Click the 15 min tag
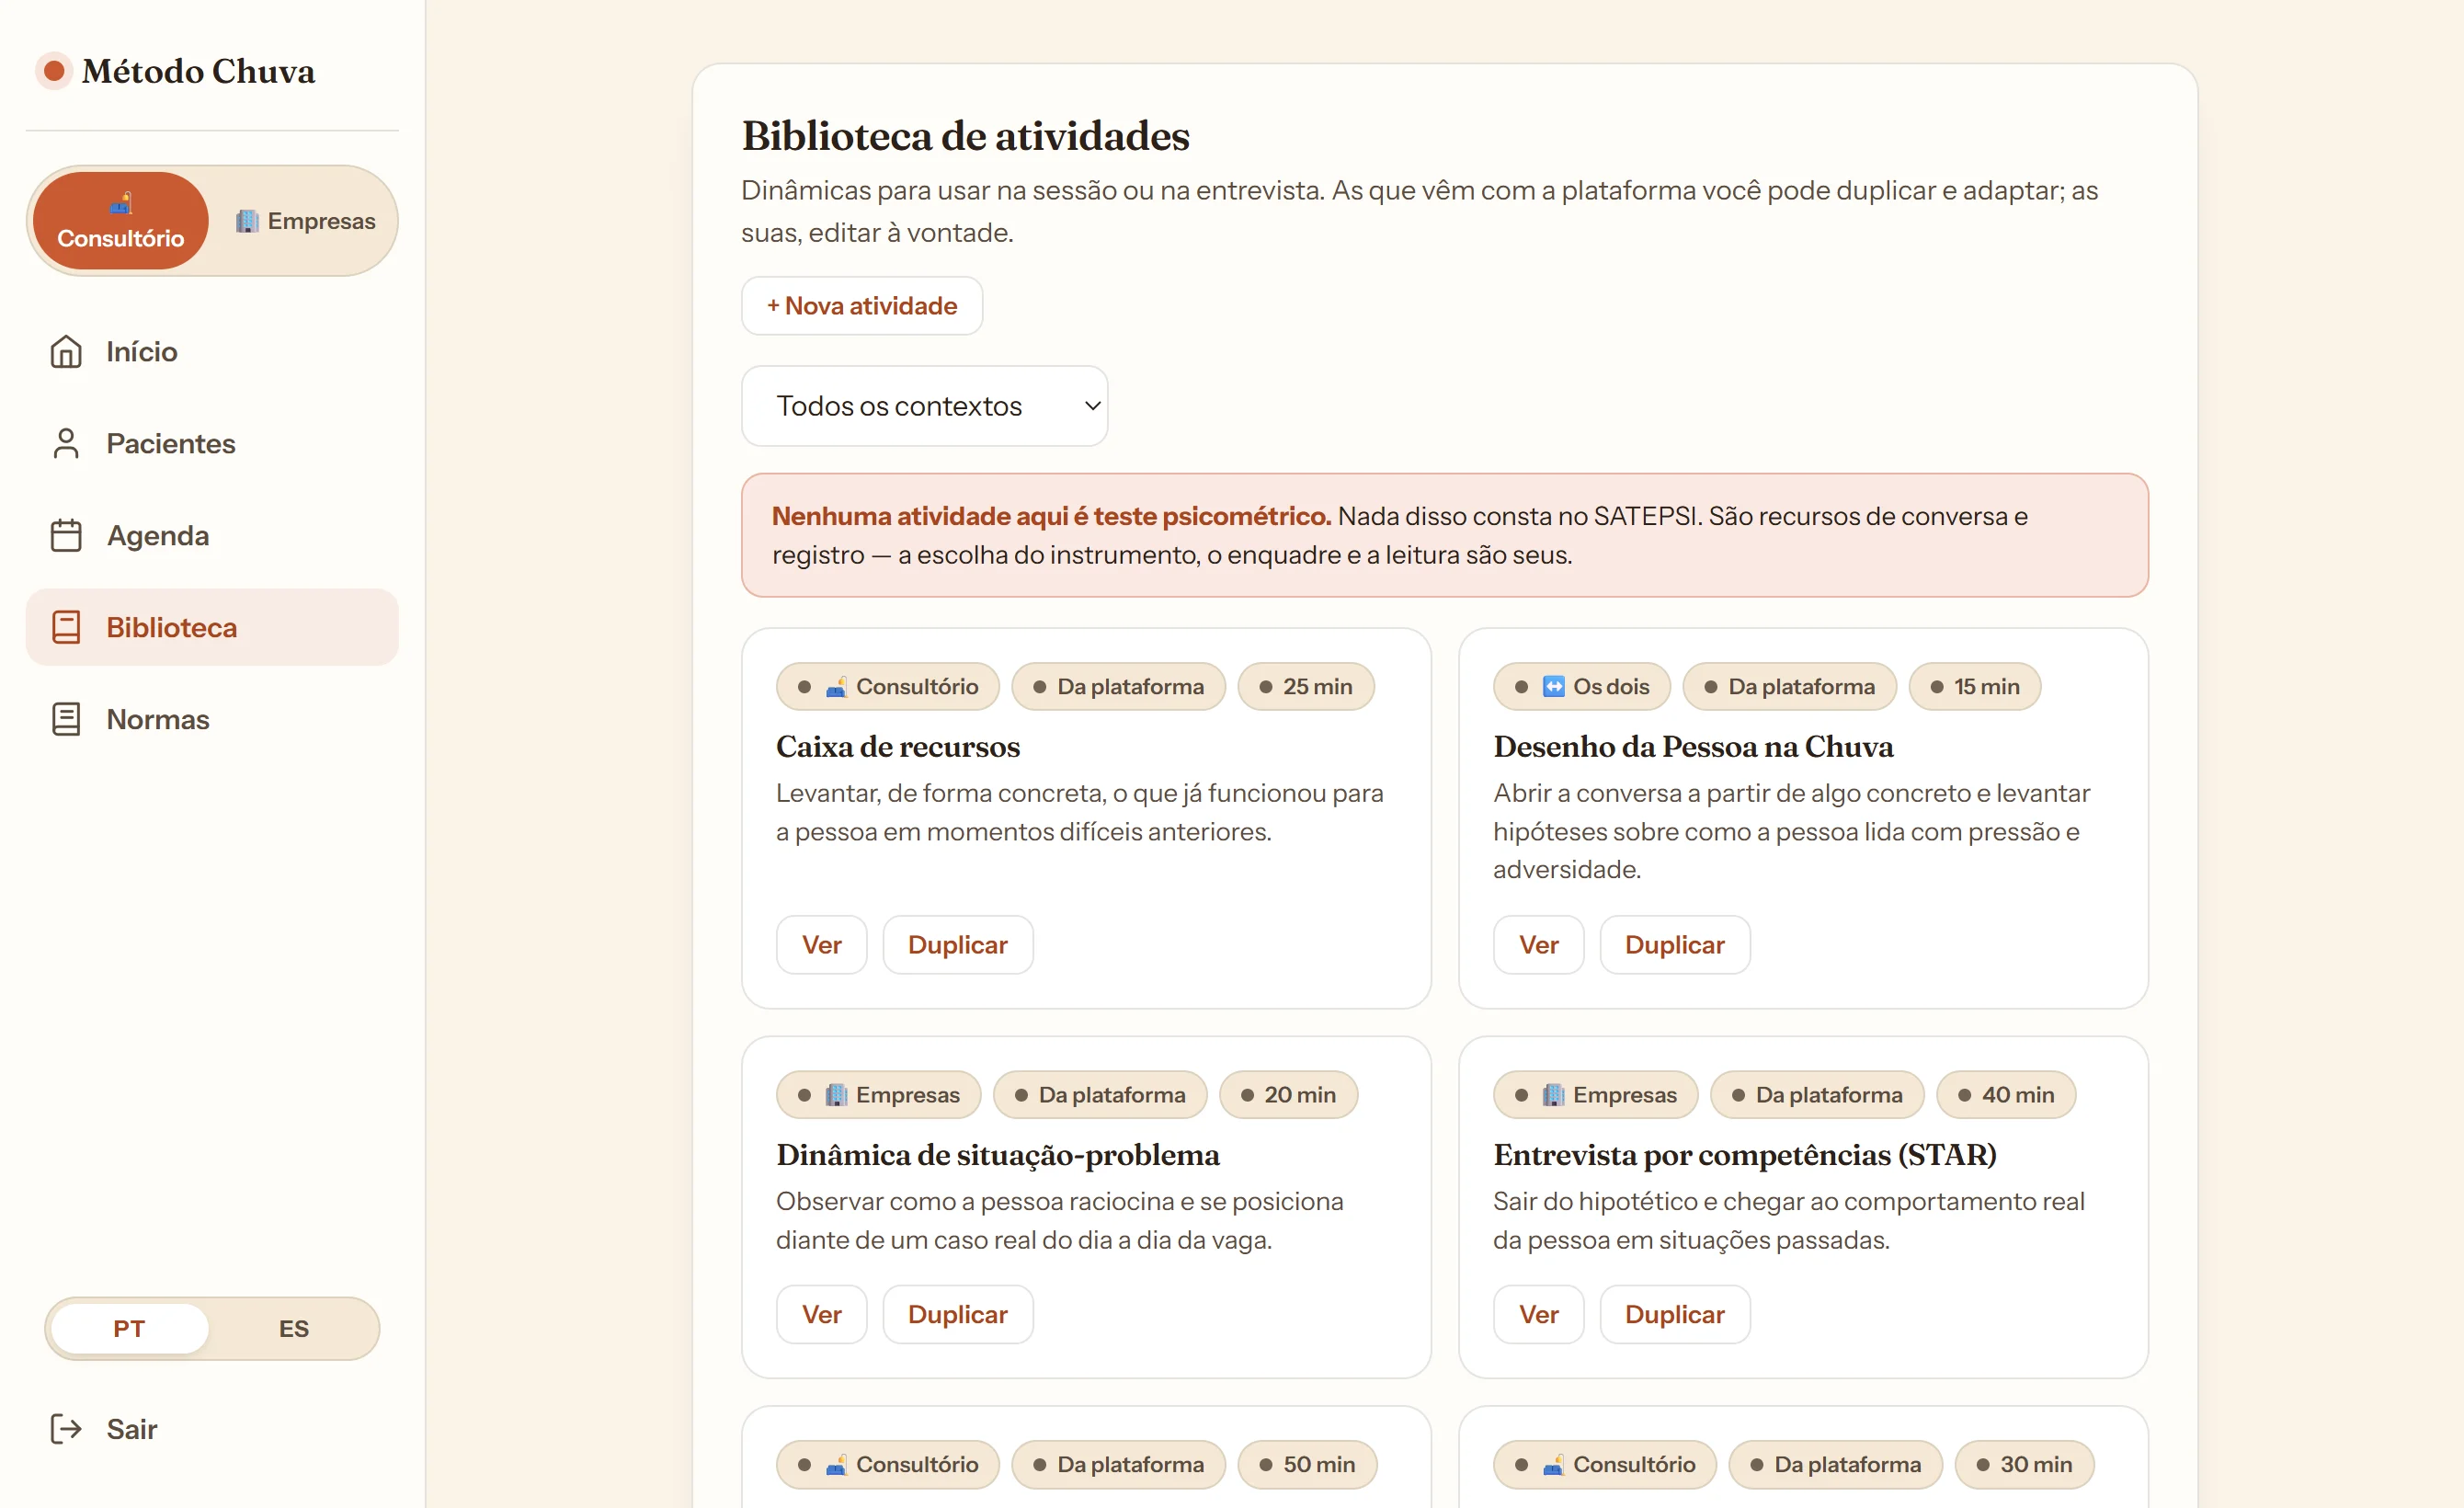Image resolution: width=2464 pixels, height=1508 pixels. (x=1975, y=687)
